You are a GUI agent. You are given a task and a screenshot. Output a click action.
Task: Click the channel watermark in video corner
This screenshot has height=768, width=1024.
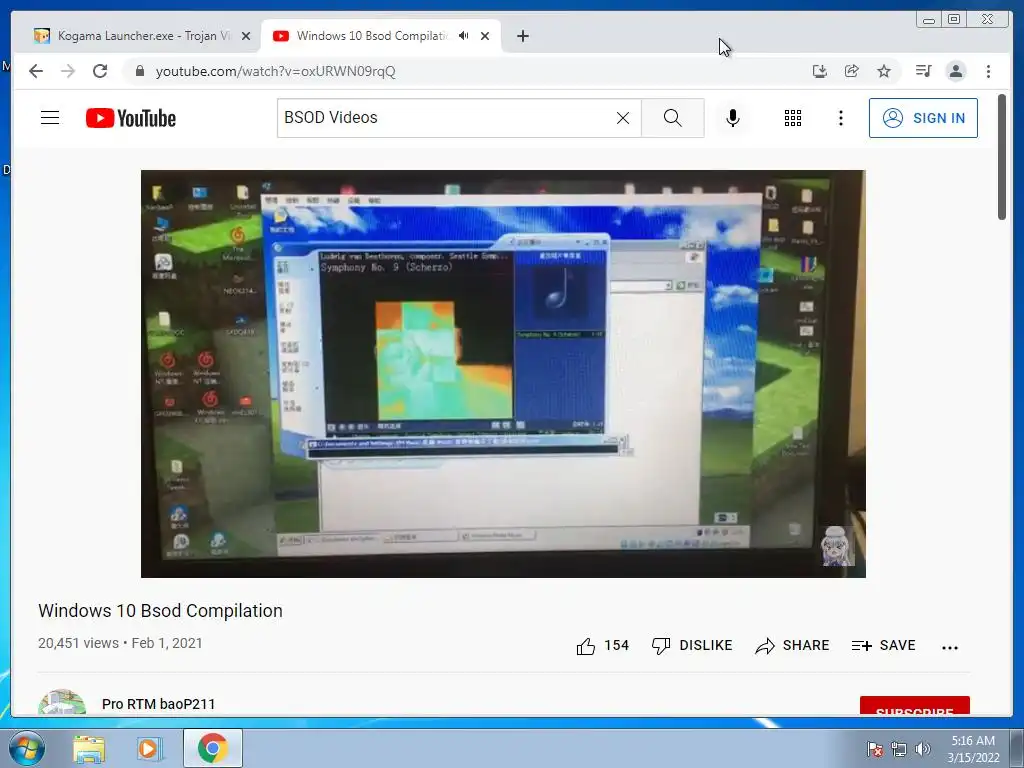pyautogui.click(x=837, y=546)
